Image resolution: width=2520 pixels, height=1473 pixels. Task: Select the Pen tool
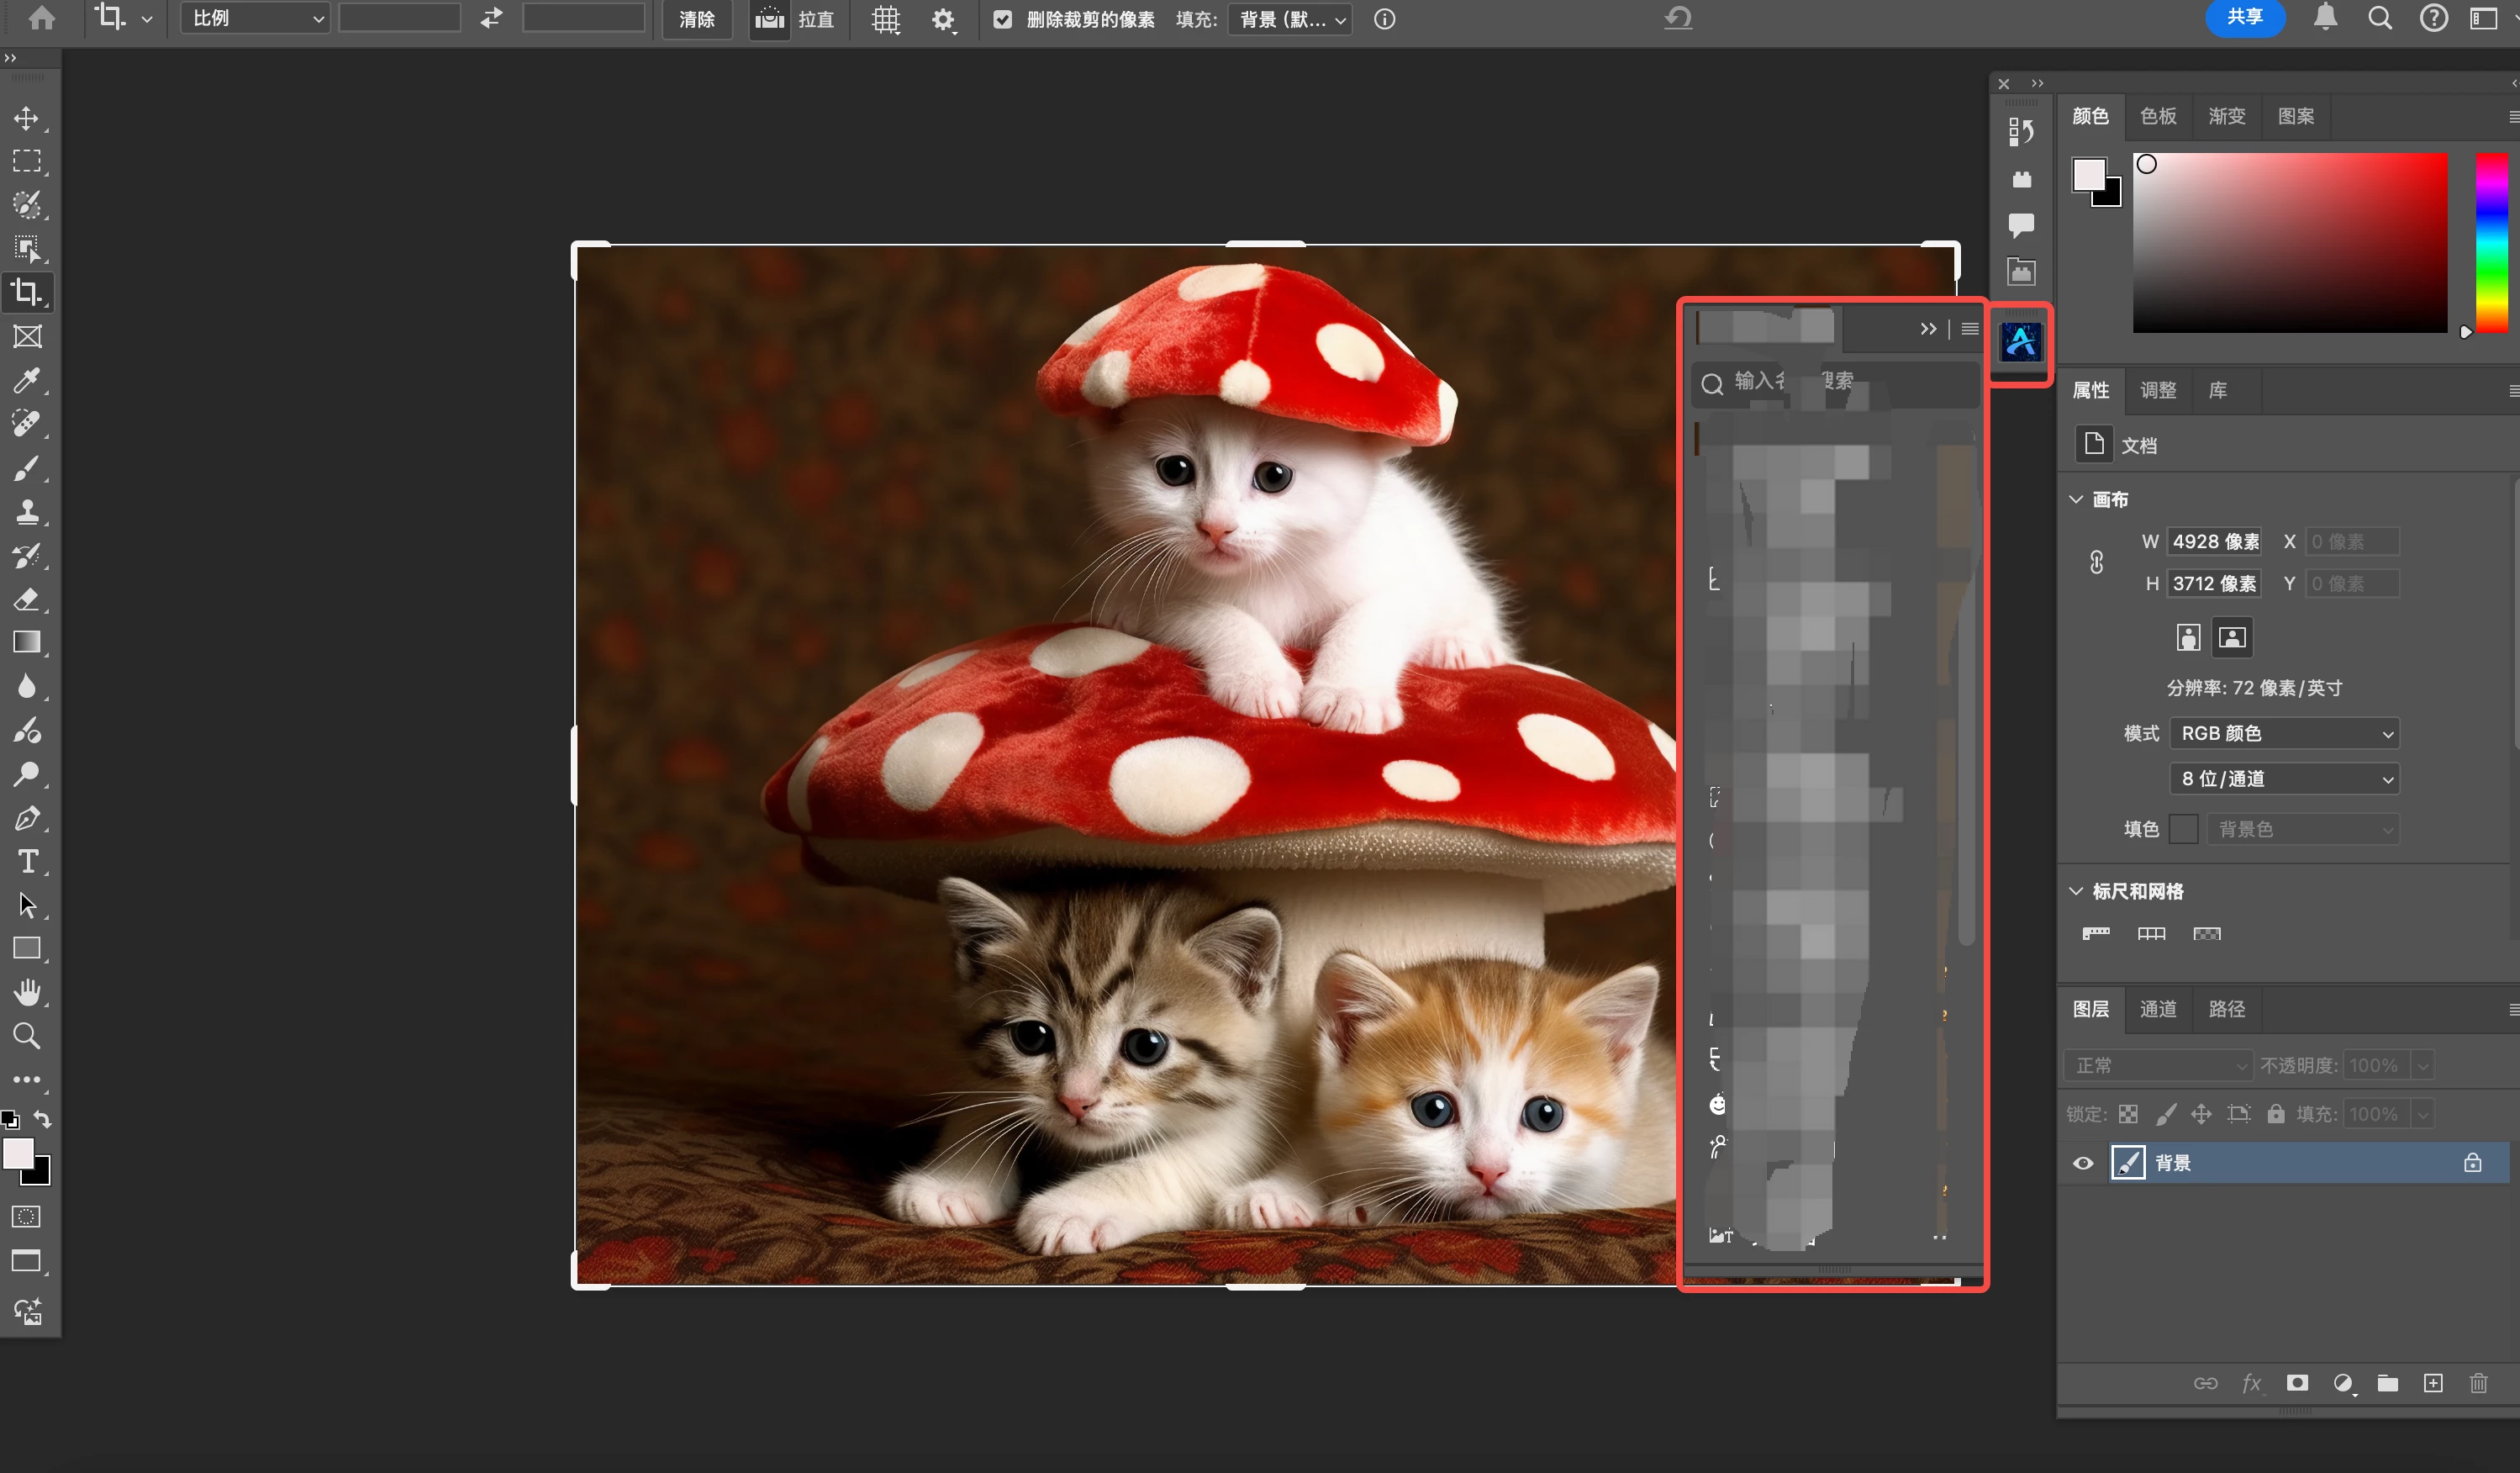coord(26,818)
